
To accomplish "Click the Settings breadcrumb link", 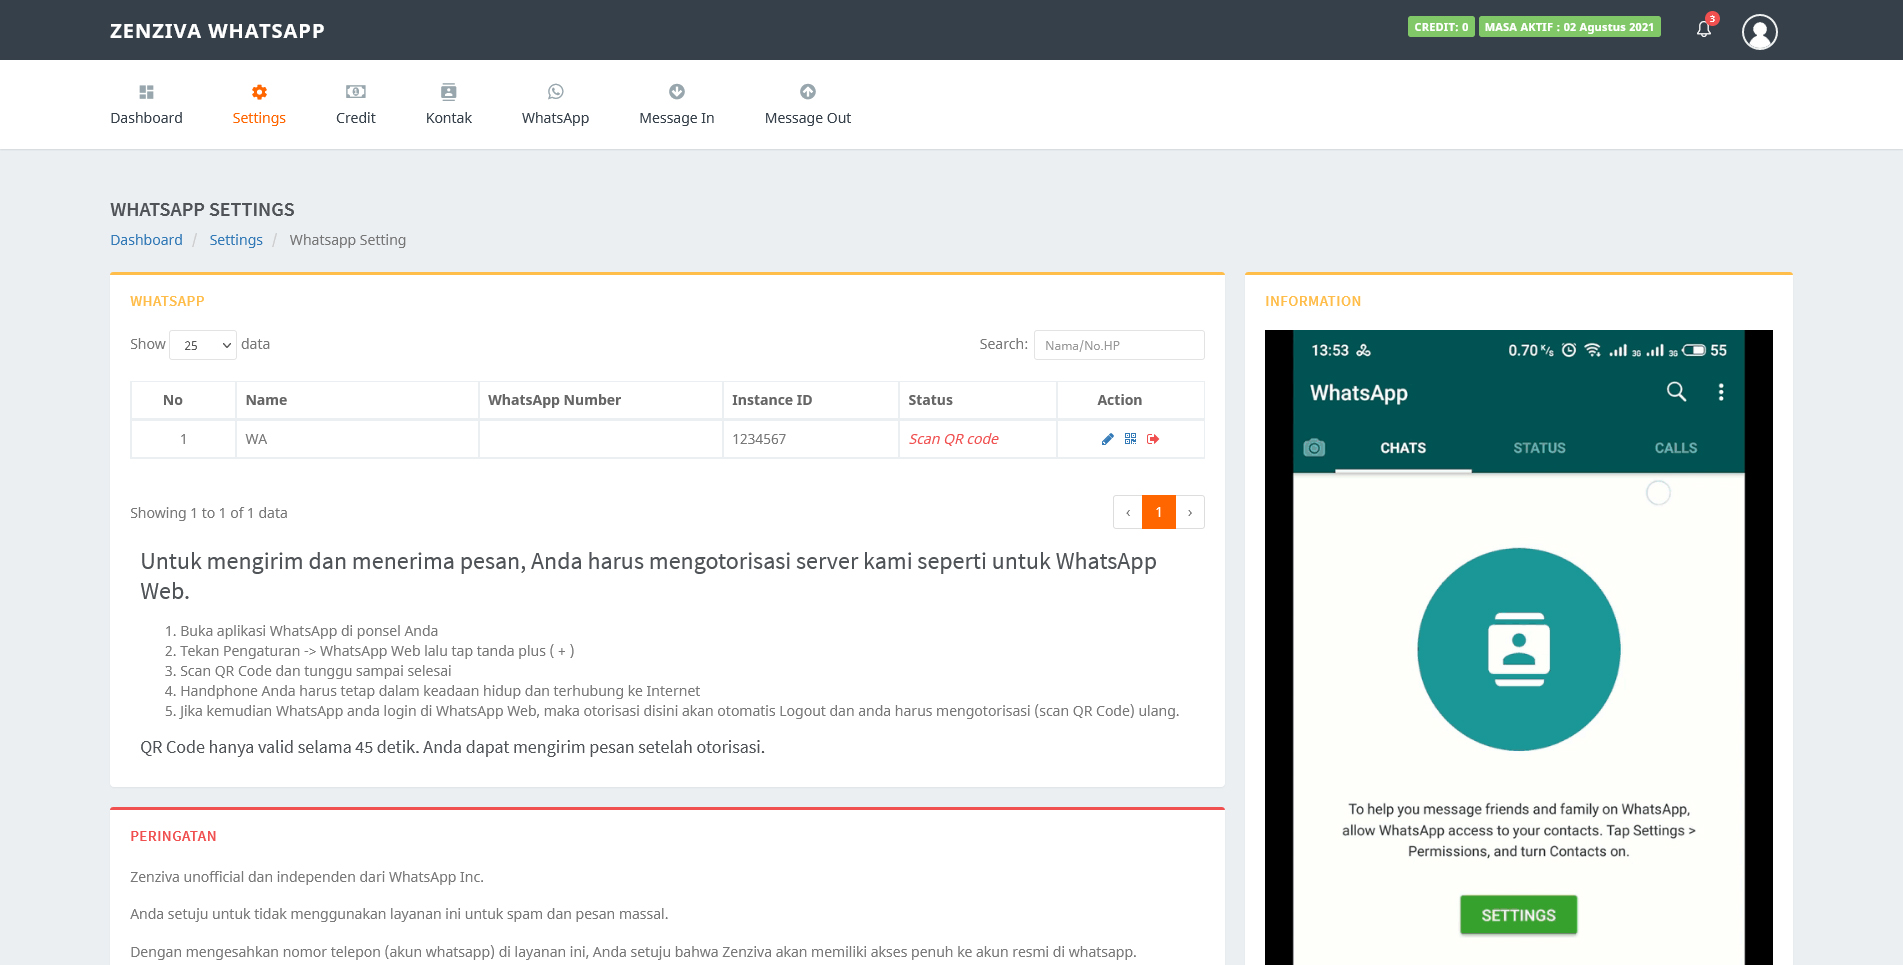I will click(236, 240).
